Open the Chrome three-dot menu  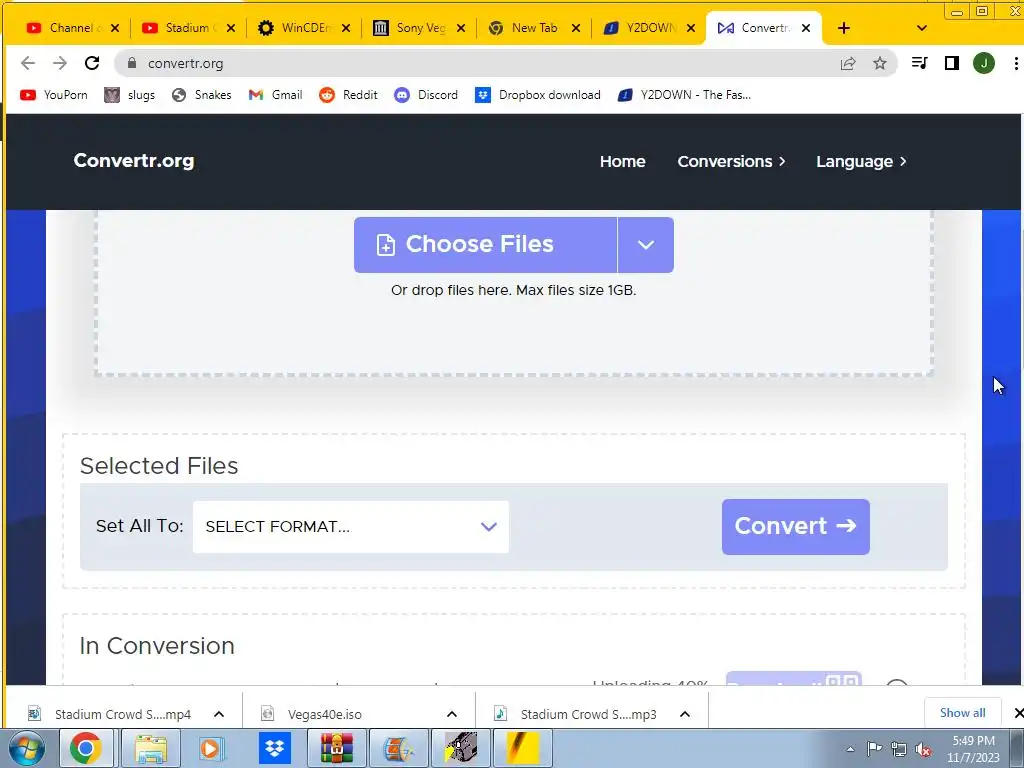(1016, 63)
